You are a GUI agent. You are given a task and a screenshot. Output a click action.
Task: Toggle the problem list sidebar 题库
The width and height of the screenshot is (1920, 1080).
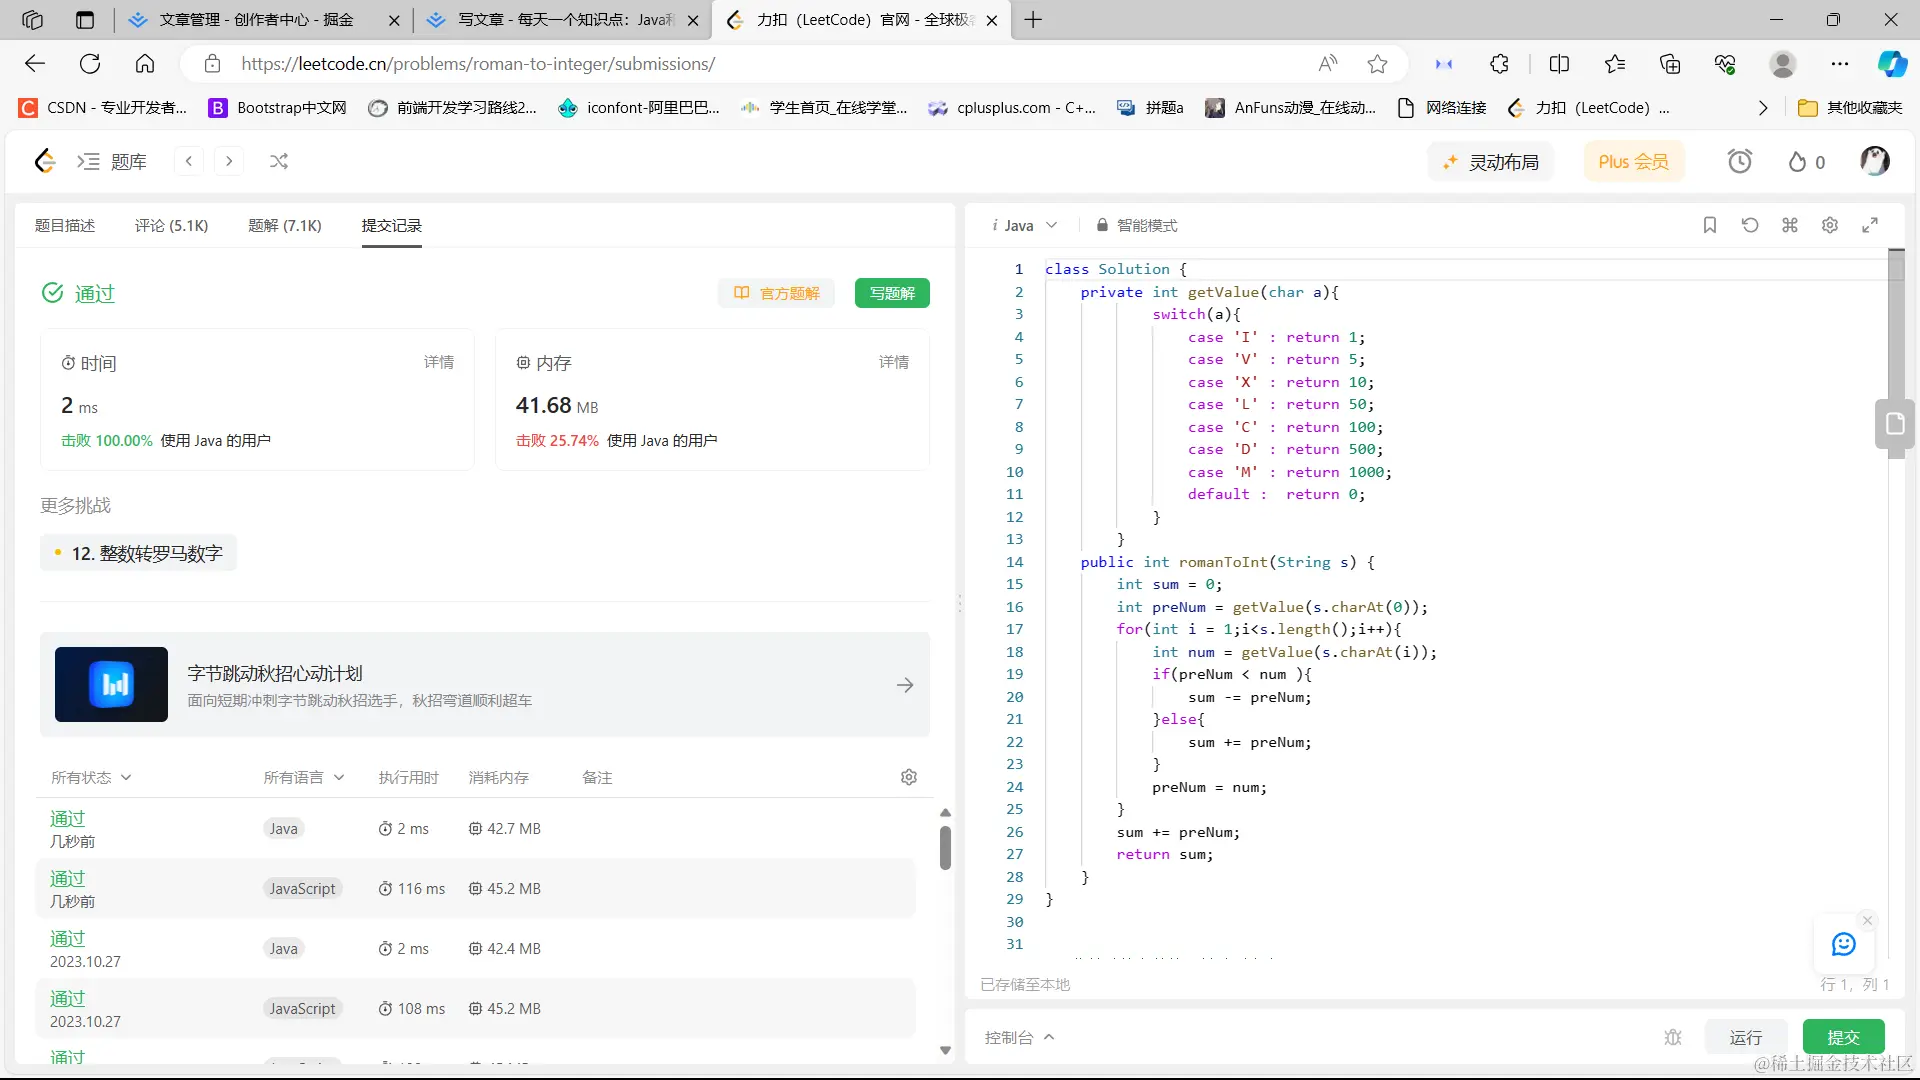pyautogui.click(x=112, y=161)
